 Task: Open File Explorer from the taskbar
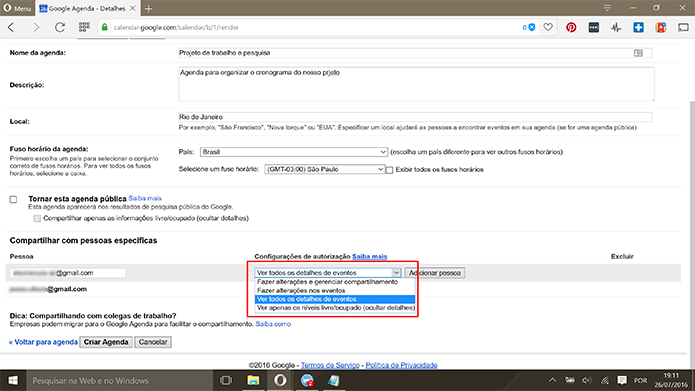(x=253, y=380)
